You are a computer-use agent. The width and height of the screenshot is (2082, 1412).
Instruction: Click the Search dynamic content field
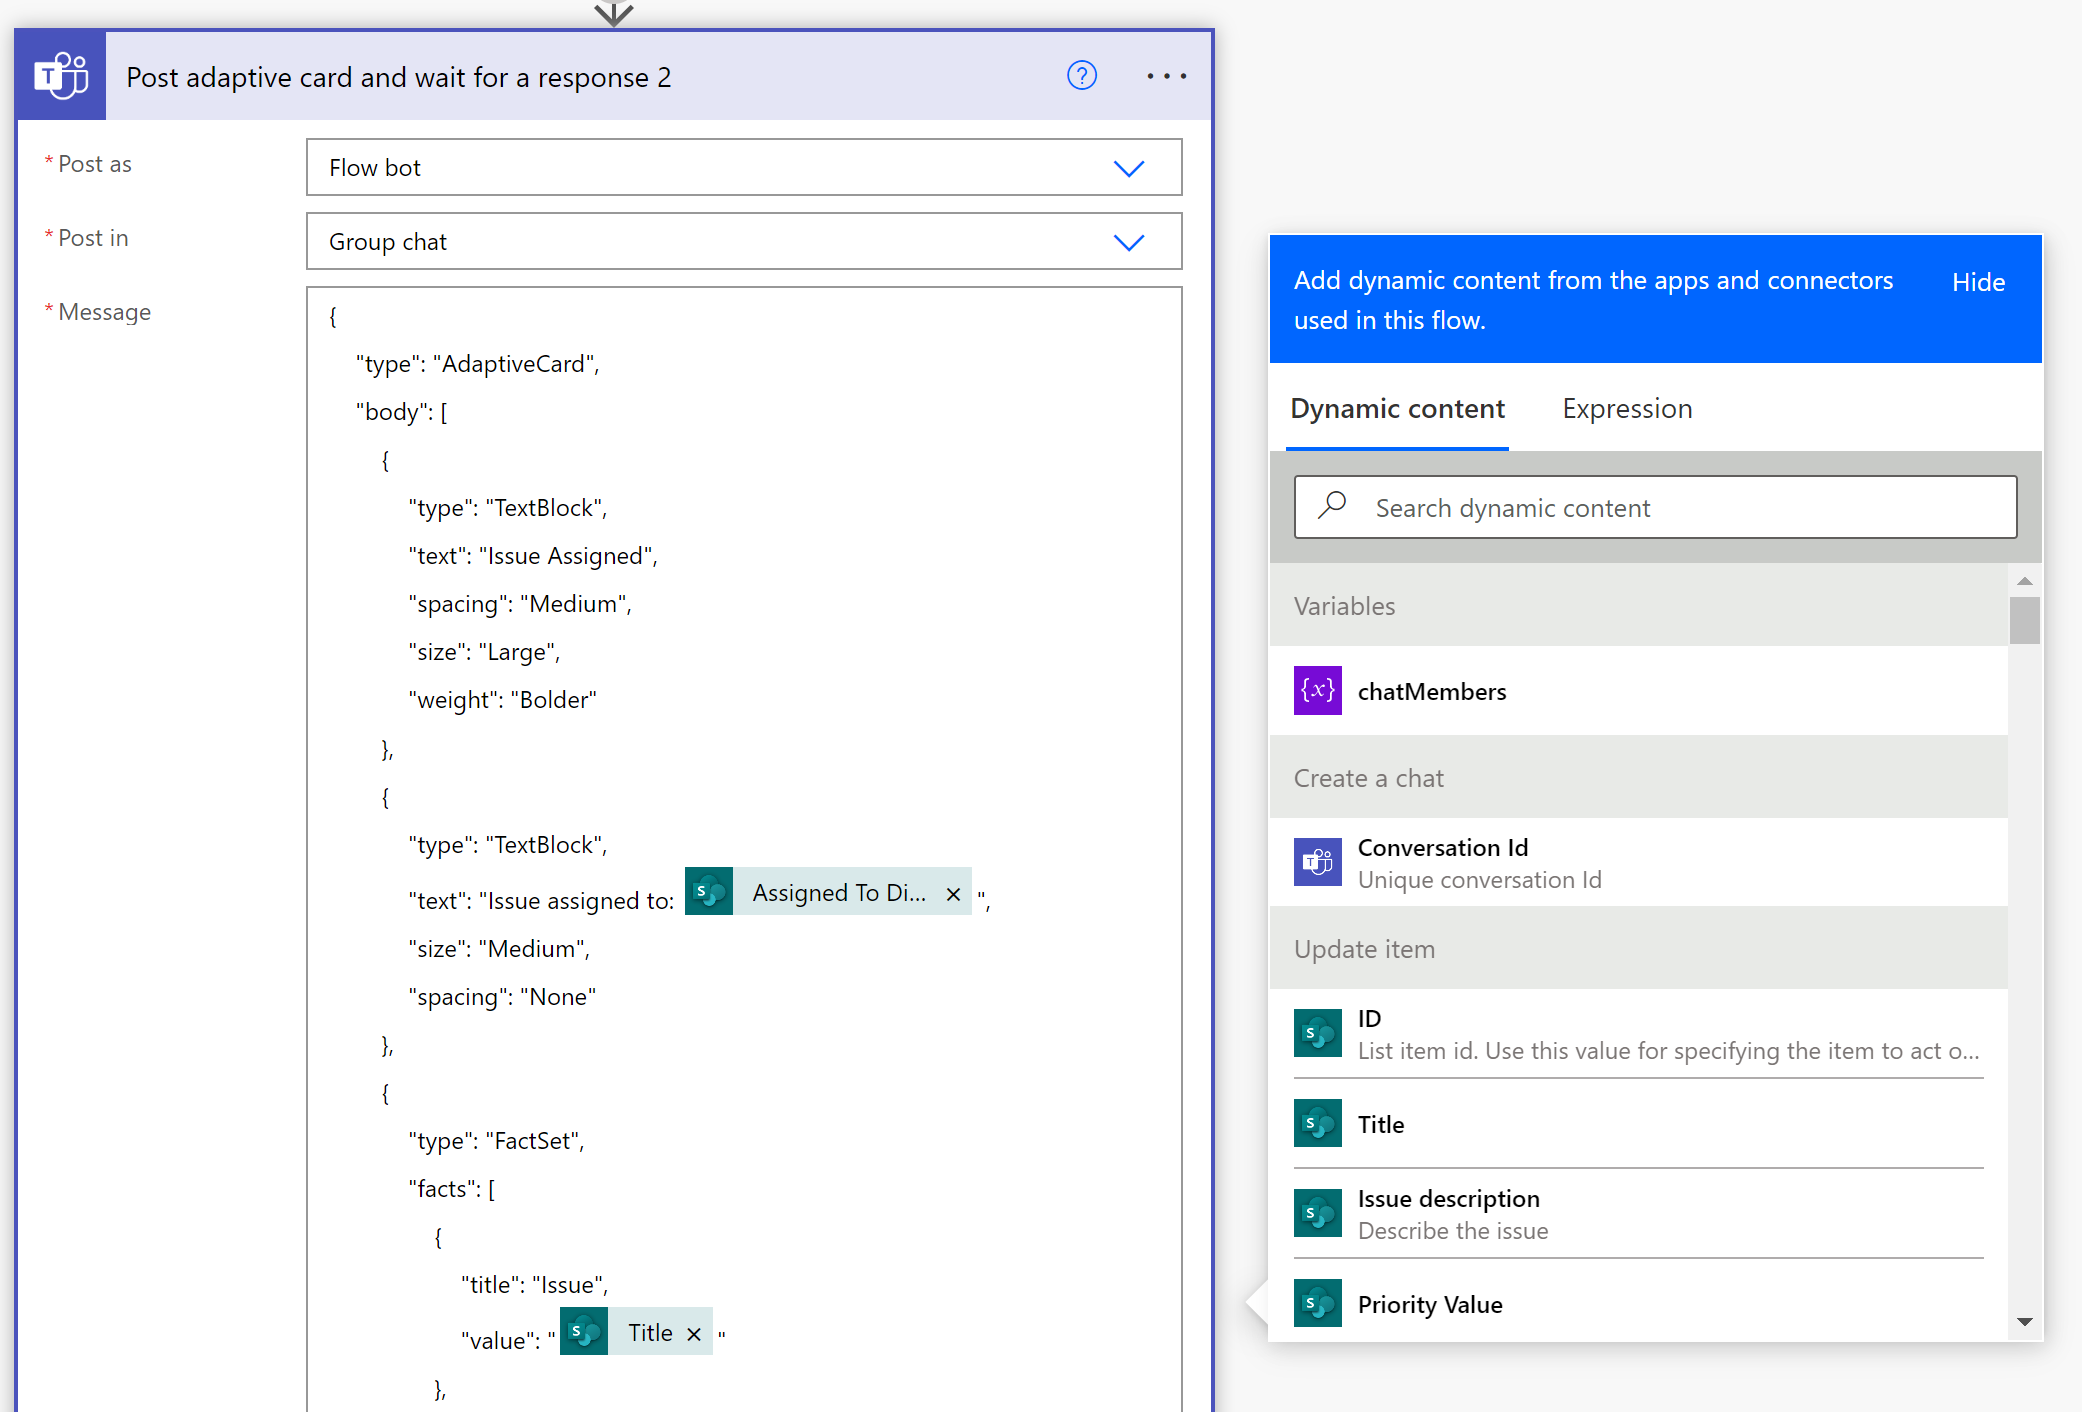(x=1655, y=508)
